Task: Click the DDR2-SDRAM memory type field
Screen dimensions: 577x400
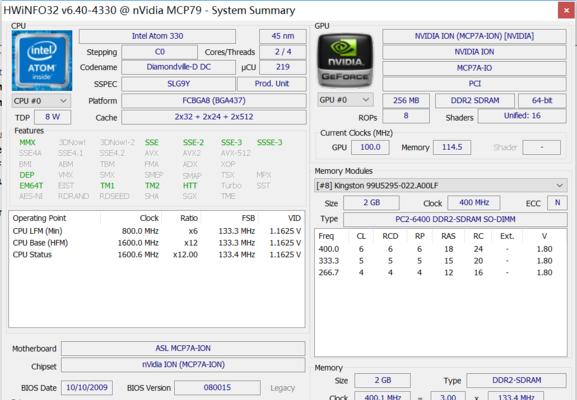Action: coord(517,380)
